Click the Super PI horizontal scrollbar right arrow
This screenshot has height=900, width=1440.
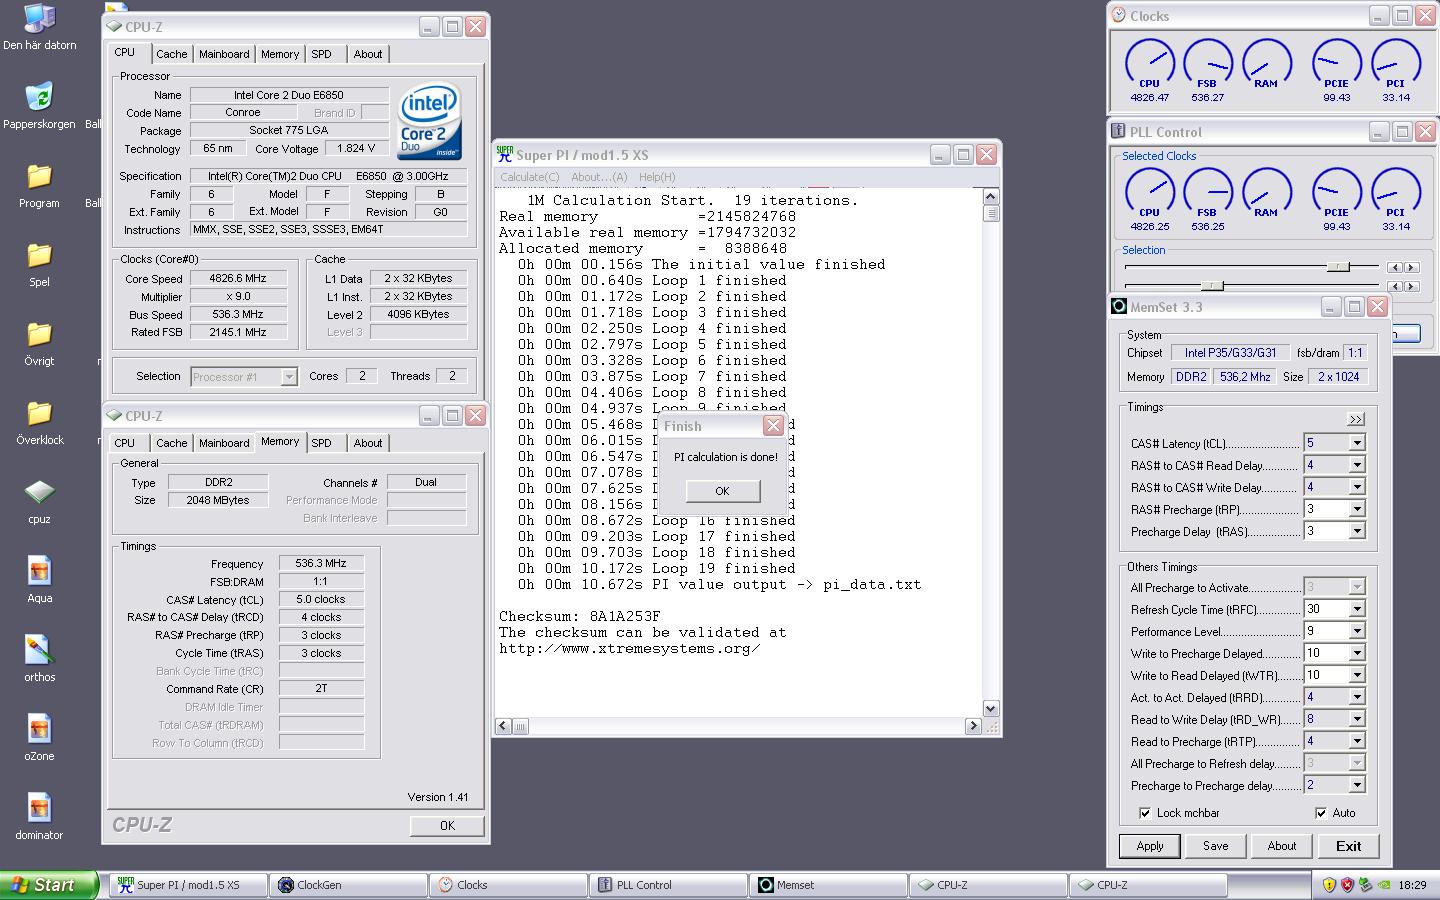[972, 727]
